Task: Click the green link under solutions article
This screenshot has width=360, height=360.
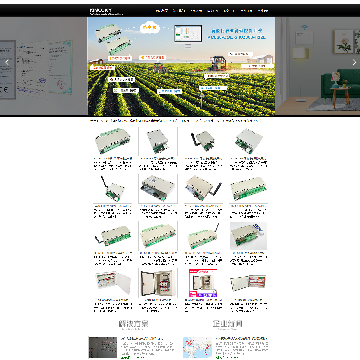Action: pyautogui.click(x=128, y=357)
